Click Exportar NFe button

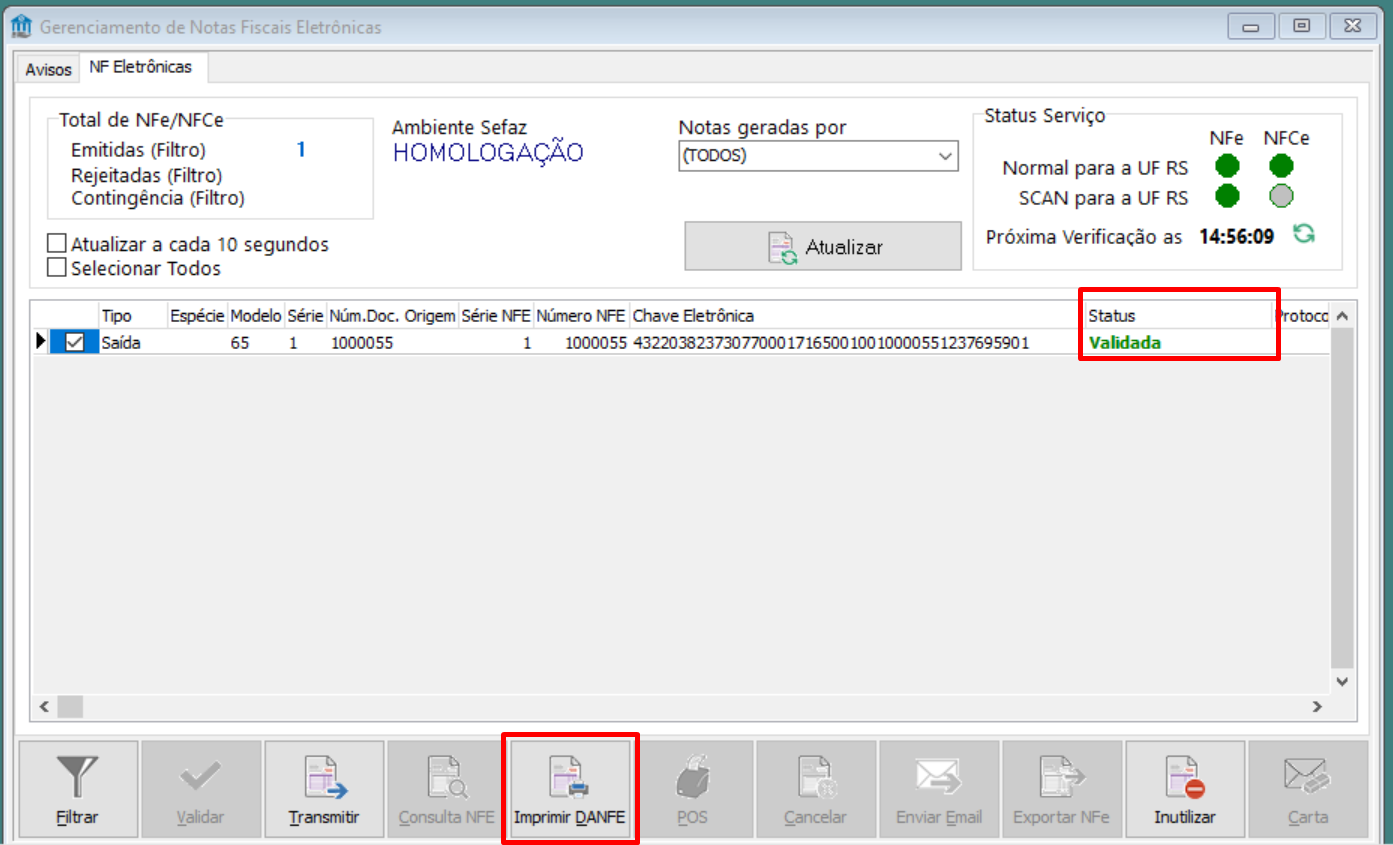click(1061, 788)
